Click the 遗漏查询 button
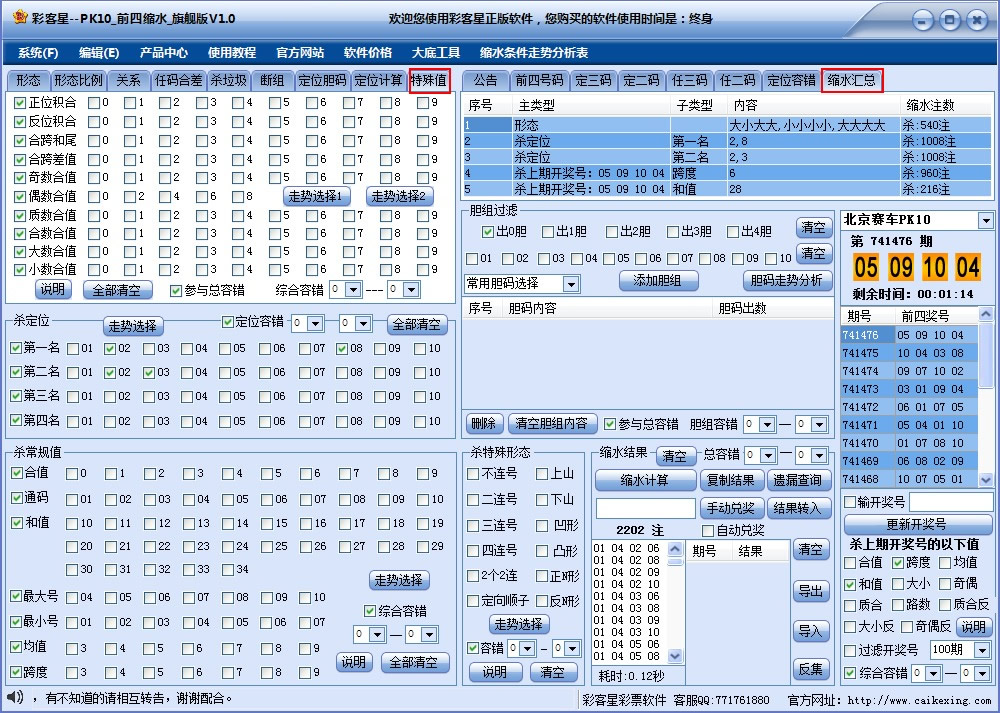1000x713 pixels. (799, 481)
